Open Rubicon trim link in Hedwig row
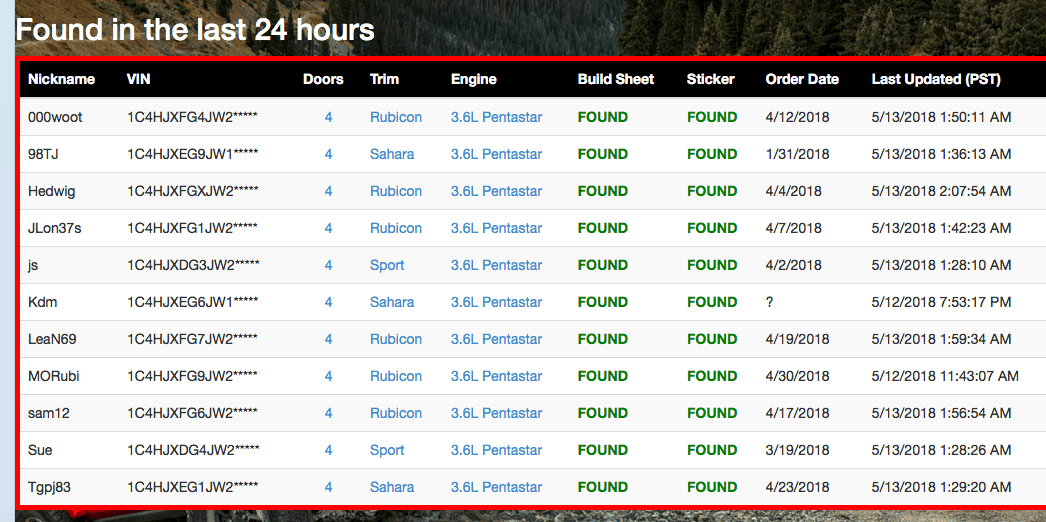Viewport: 1046px width, 522px height. 396,191
